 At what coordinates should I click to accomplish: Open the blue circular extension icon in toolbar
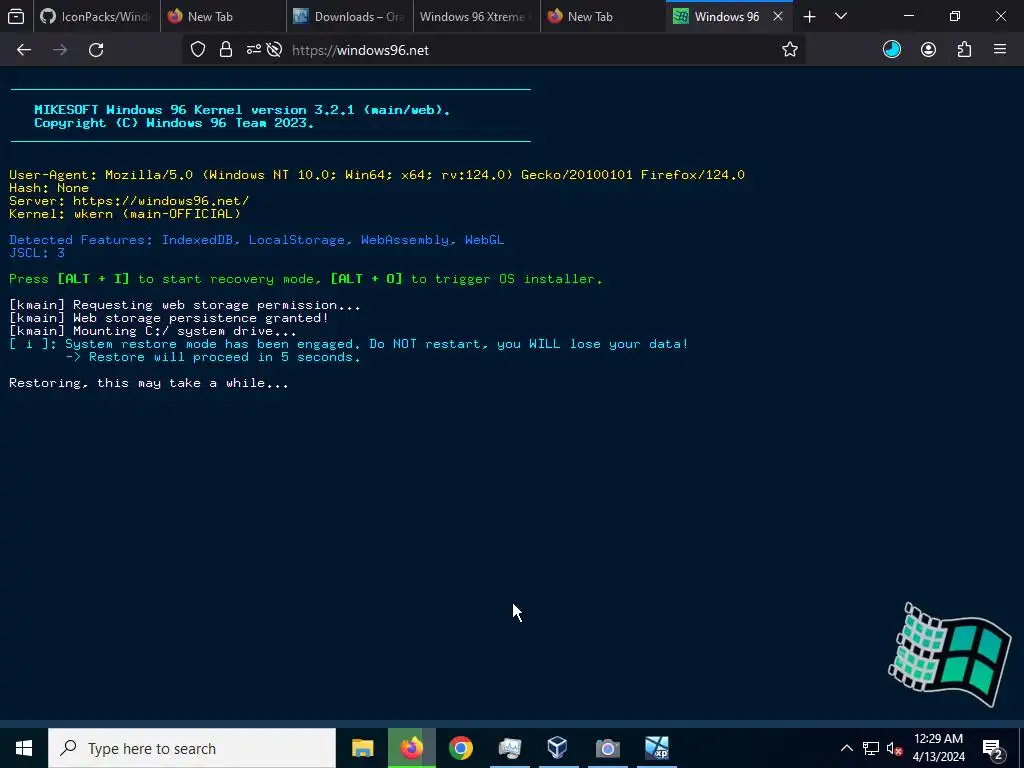(891, 50)
